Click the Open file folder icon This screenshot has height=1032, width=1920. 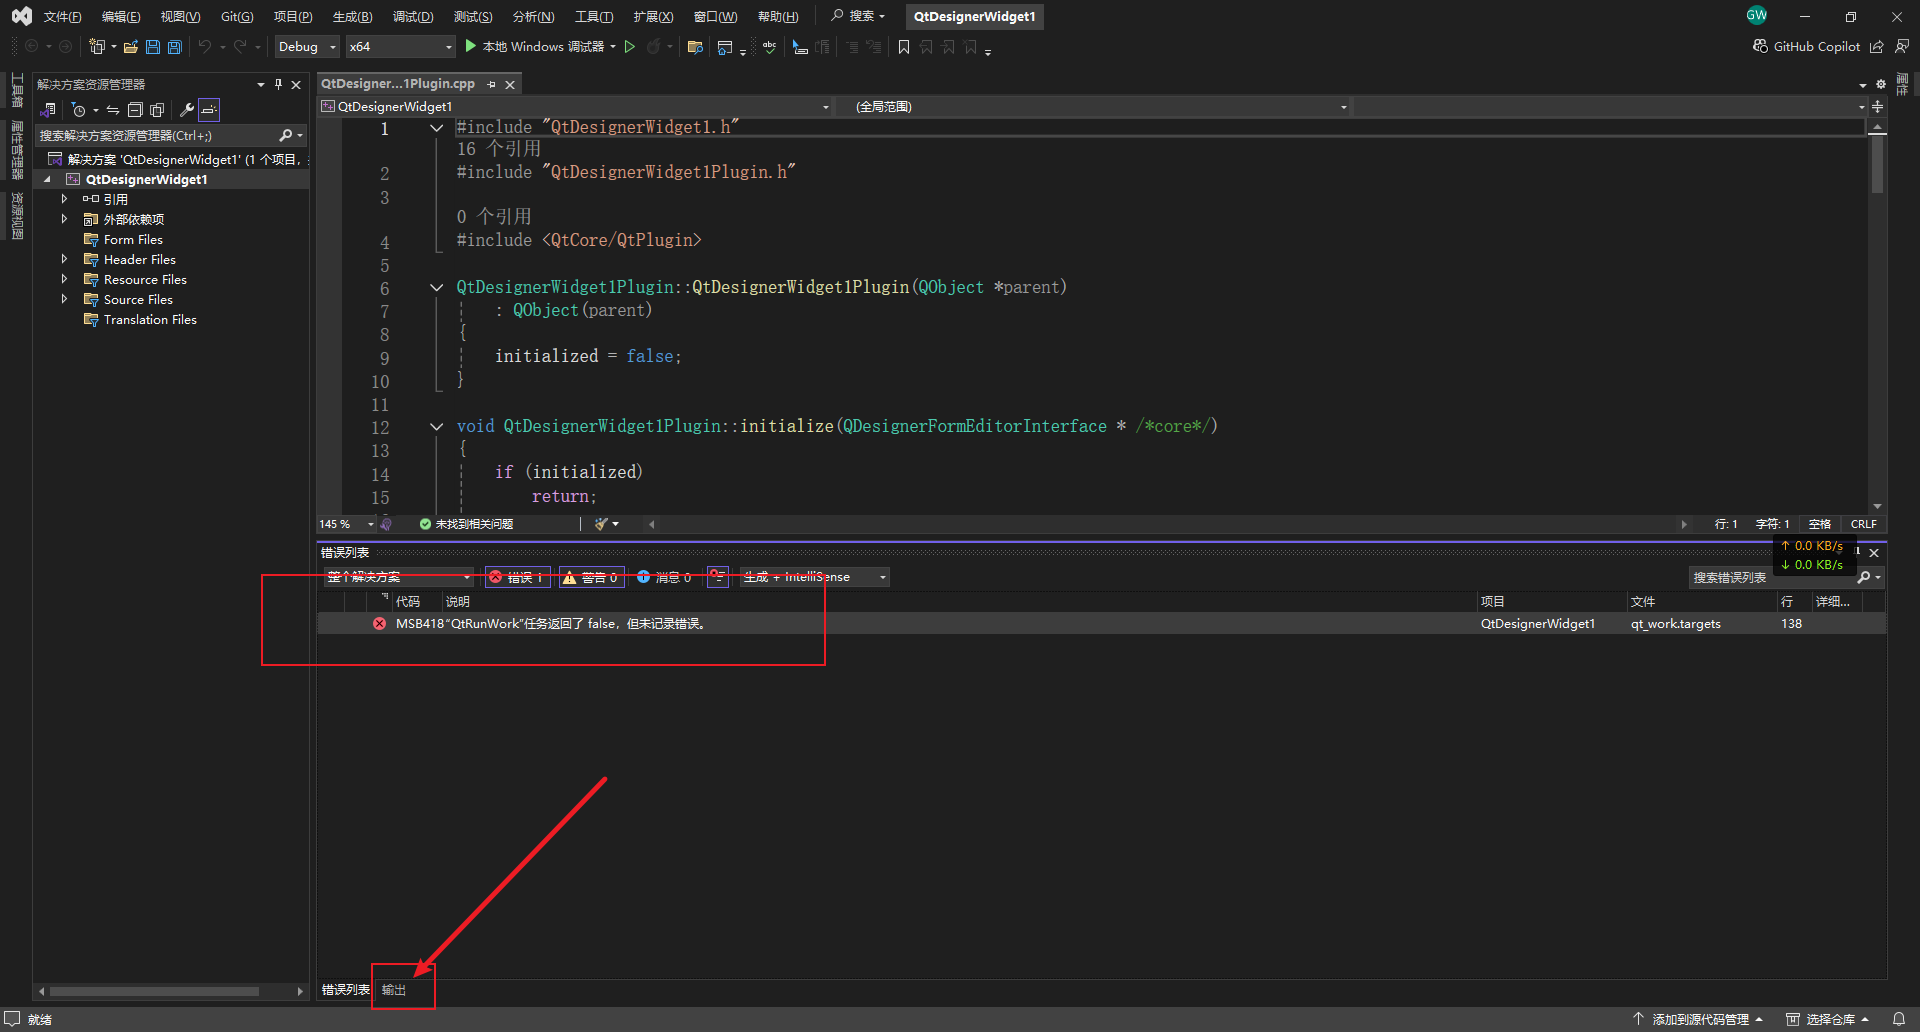[x=130, y=47]
